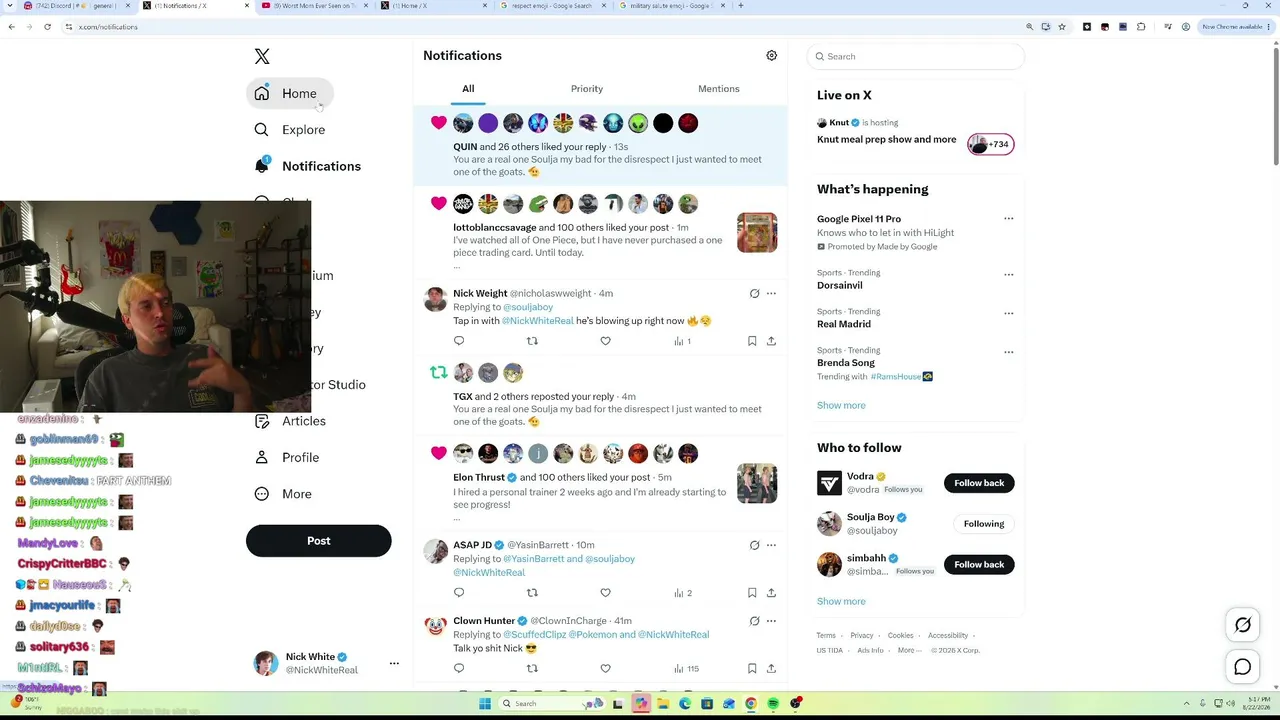Expand the More menu in the sidebar
The height and width of the screenshot is (720, 1280).
tap(283, 494)
